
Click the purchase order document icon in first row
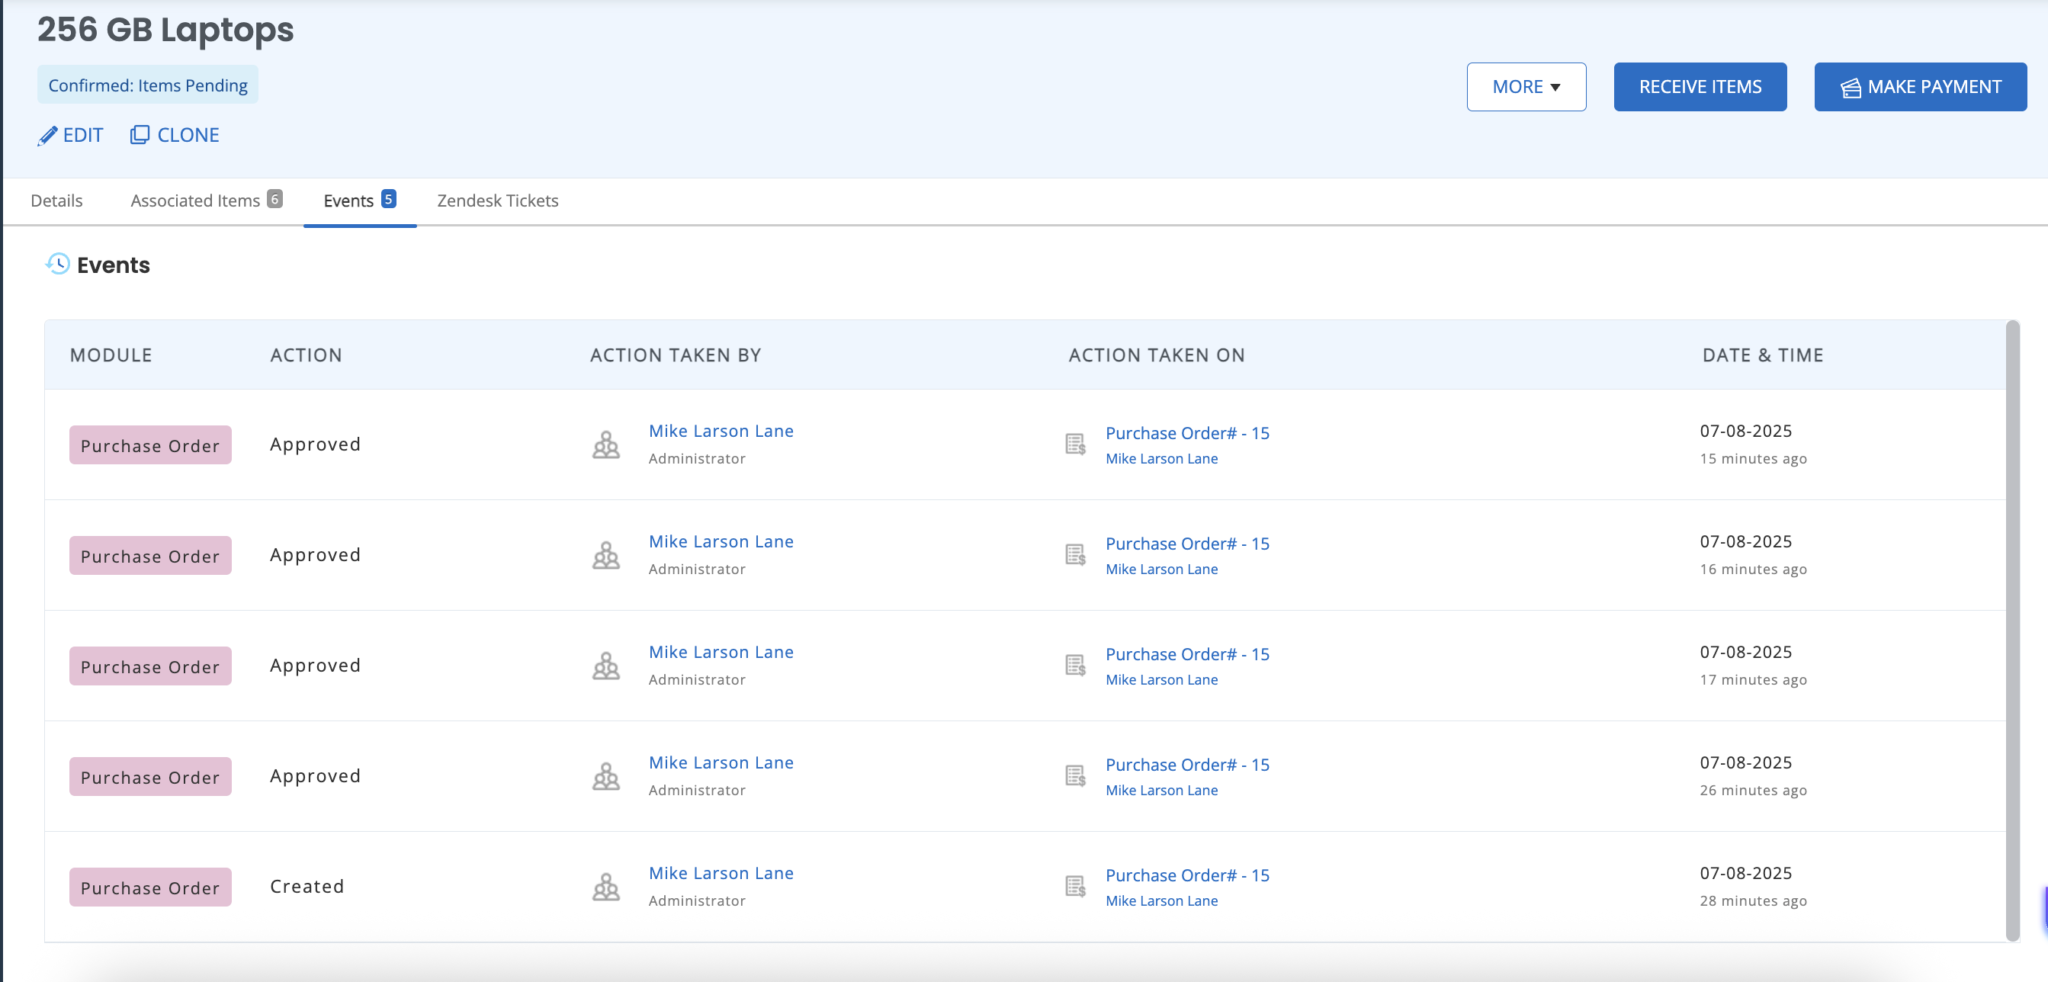(1075, 444)
